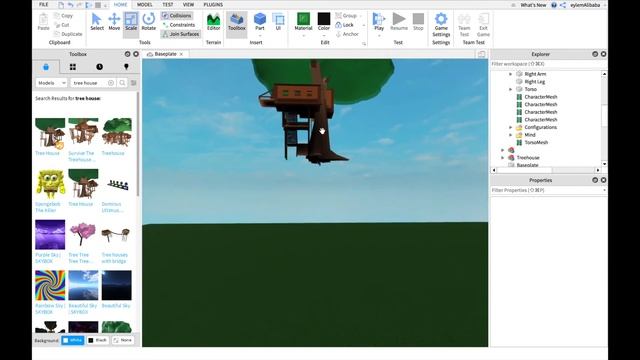Select the first Tree House model thumbnail
The image size is (640, 360).
pyautogui.click(x=50, y=133)
